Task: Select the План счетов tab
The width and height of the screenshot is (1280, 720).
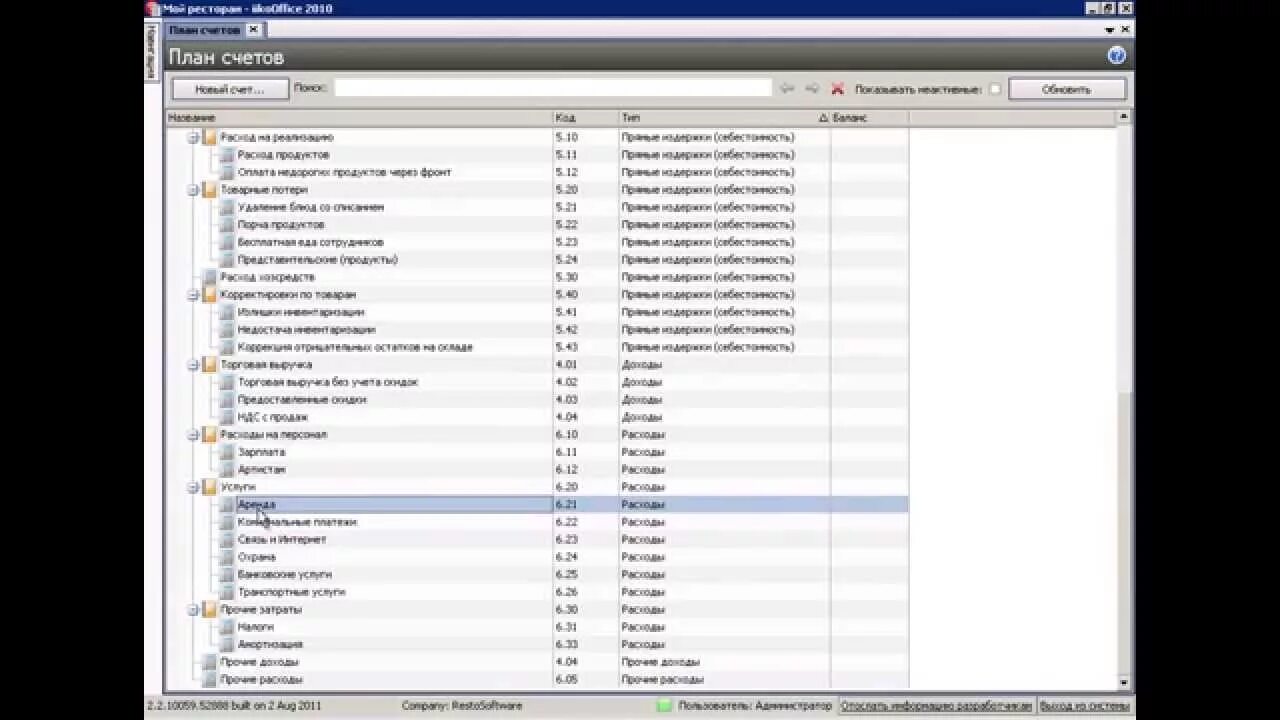Action: point(205,30)
